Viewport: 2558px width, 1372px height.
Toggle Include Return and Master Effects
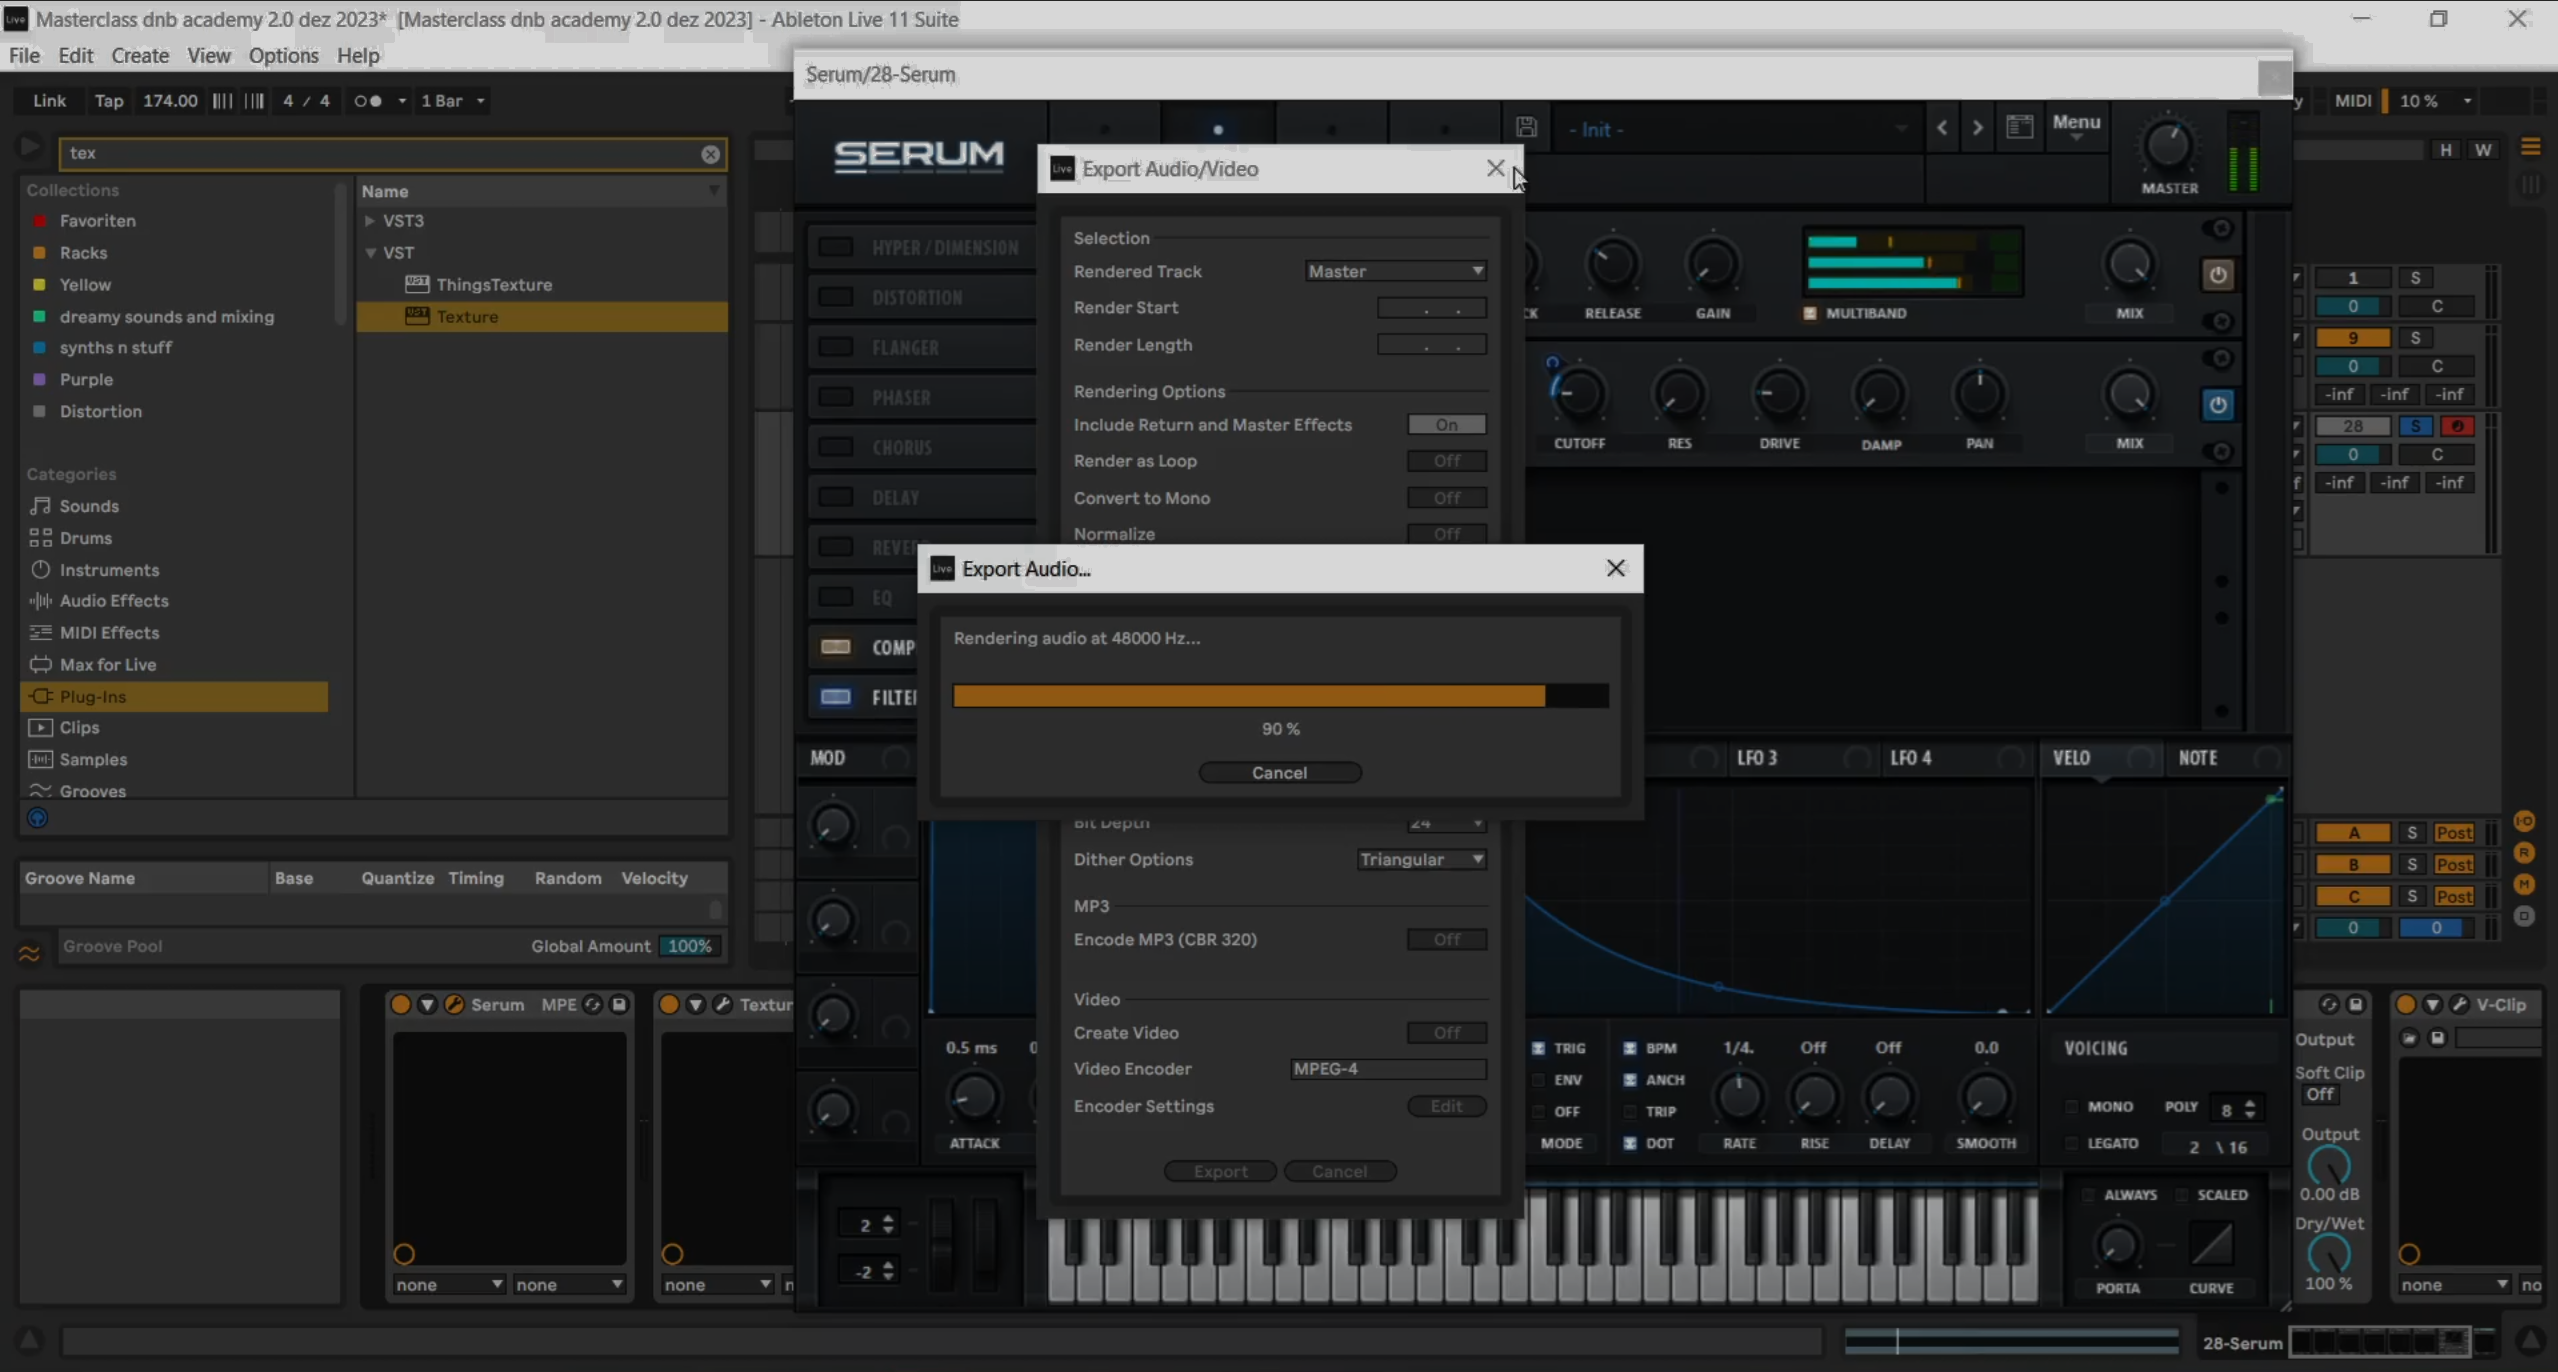1446,425
